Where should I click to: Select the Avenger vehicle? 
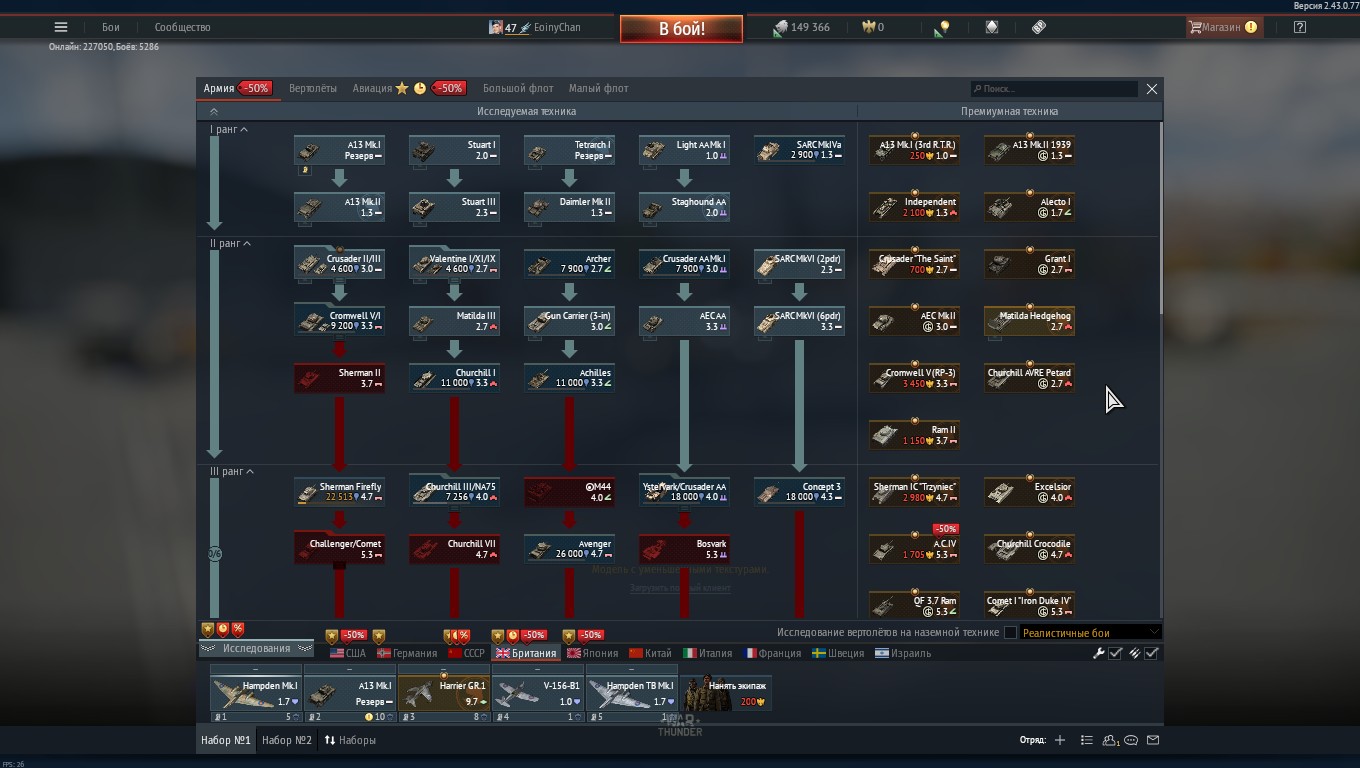(x=569, y=548)
